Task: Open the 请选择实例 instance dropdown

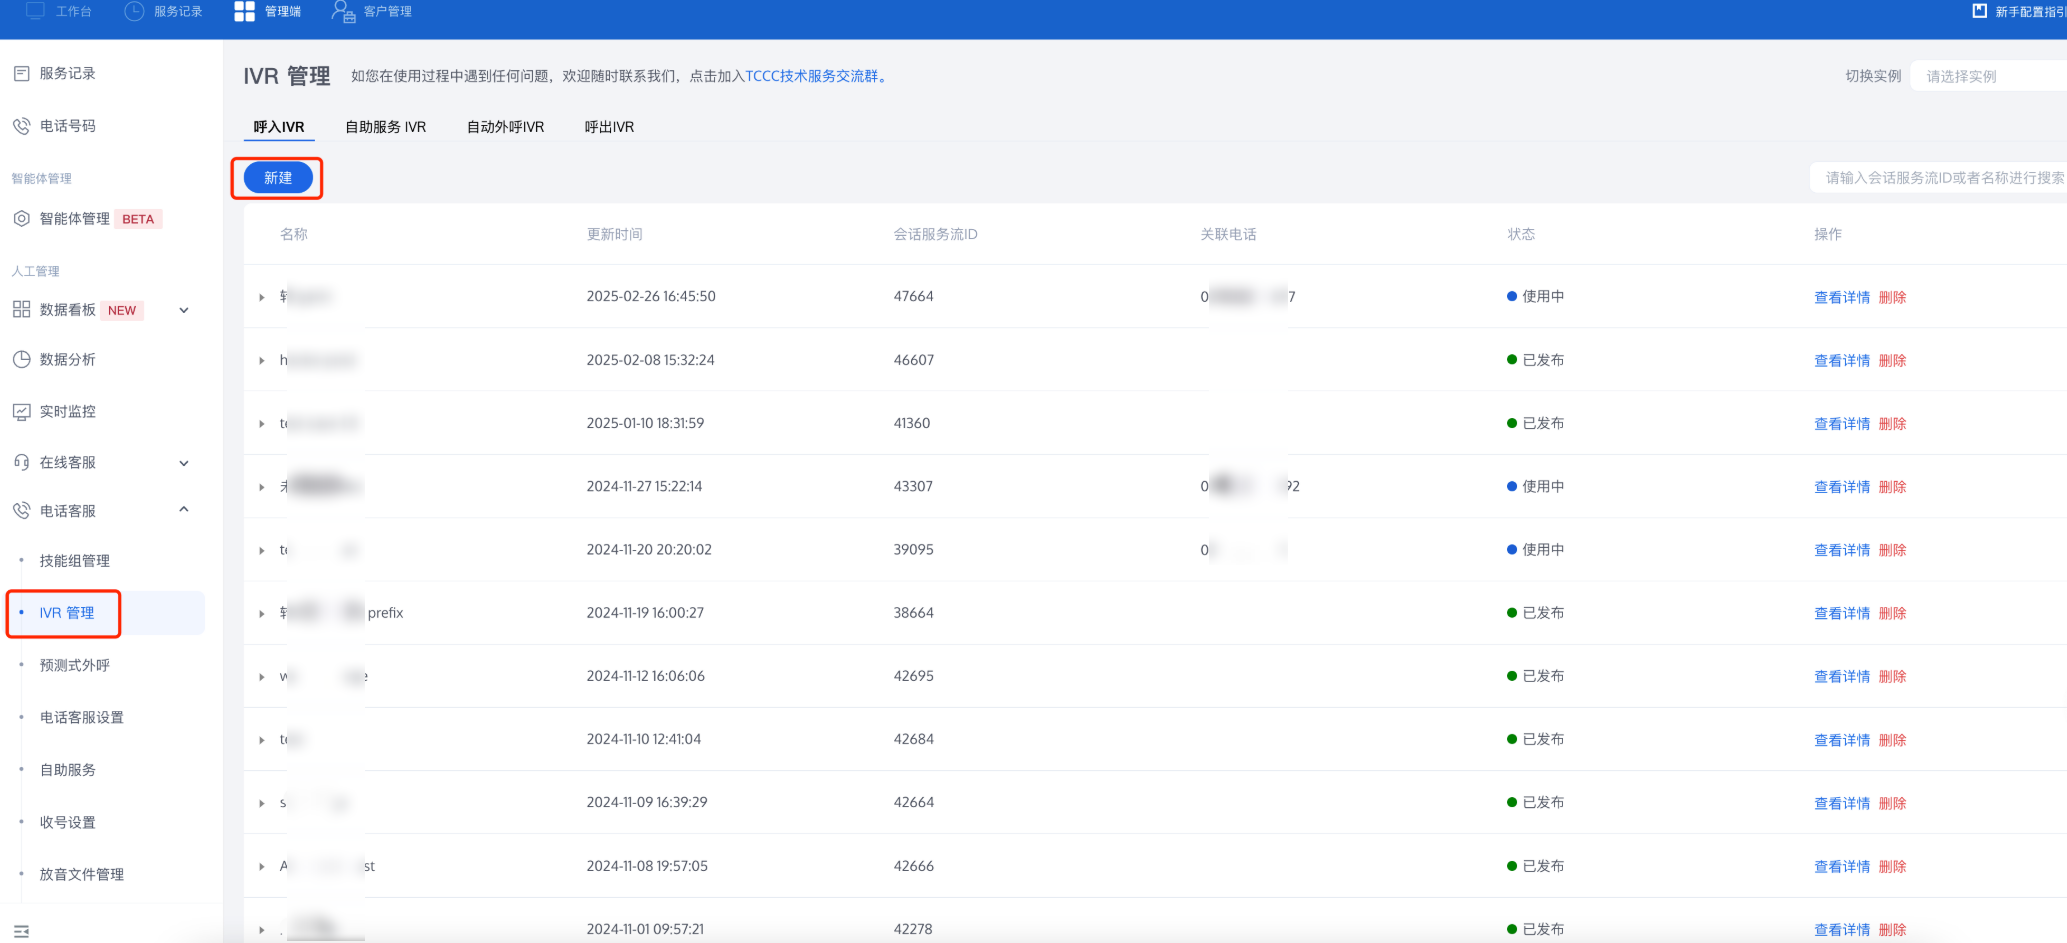Action: pyautogui.click(x=1989, y=76)
